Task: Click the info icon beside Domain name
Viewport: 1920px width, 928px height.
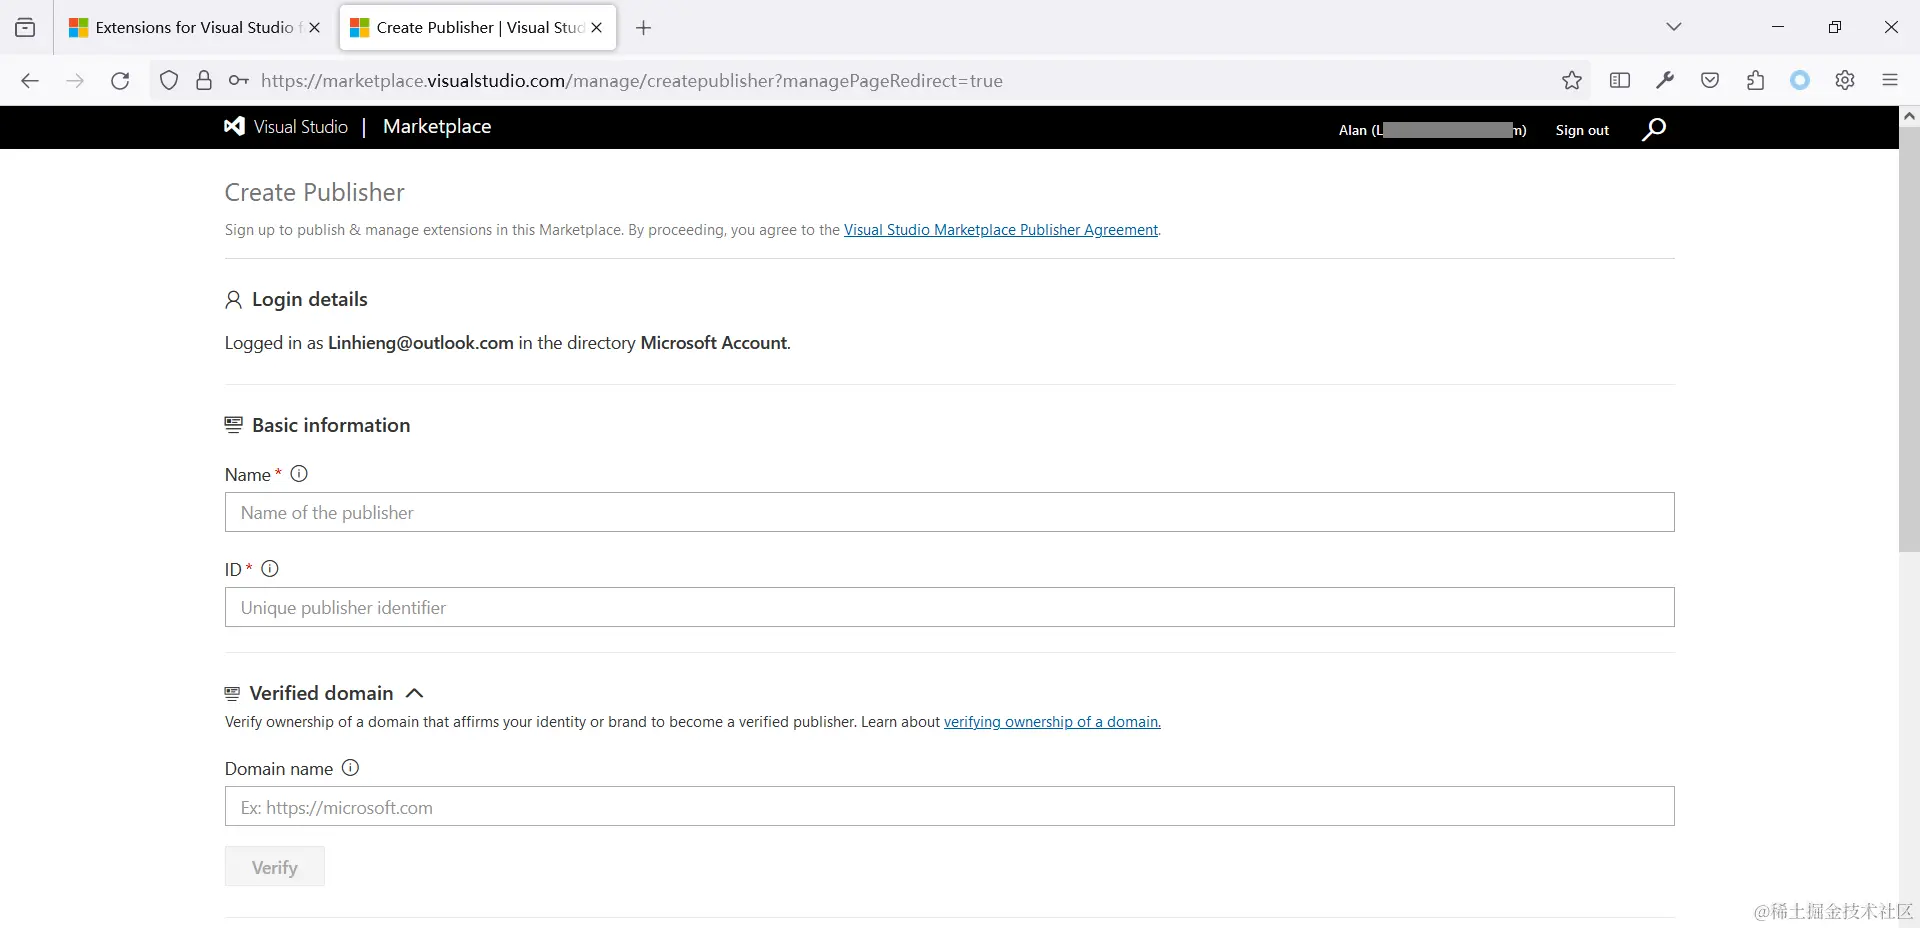Action: tap(350, 768)
